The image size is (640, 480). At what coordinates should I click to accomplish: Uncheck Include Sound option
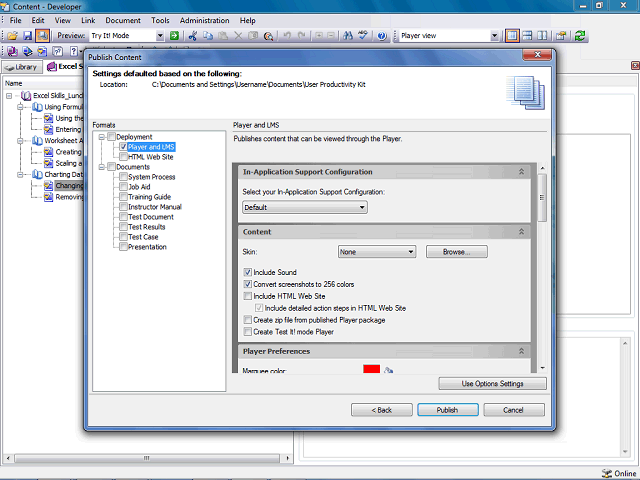click(x=247, y=272)
